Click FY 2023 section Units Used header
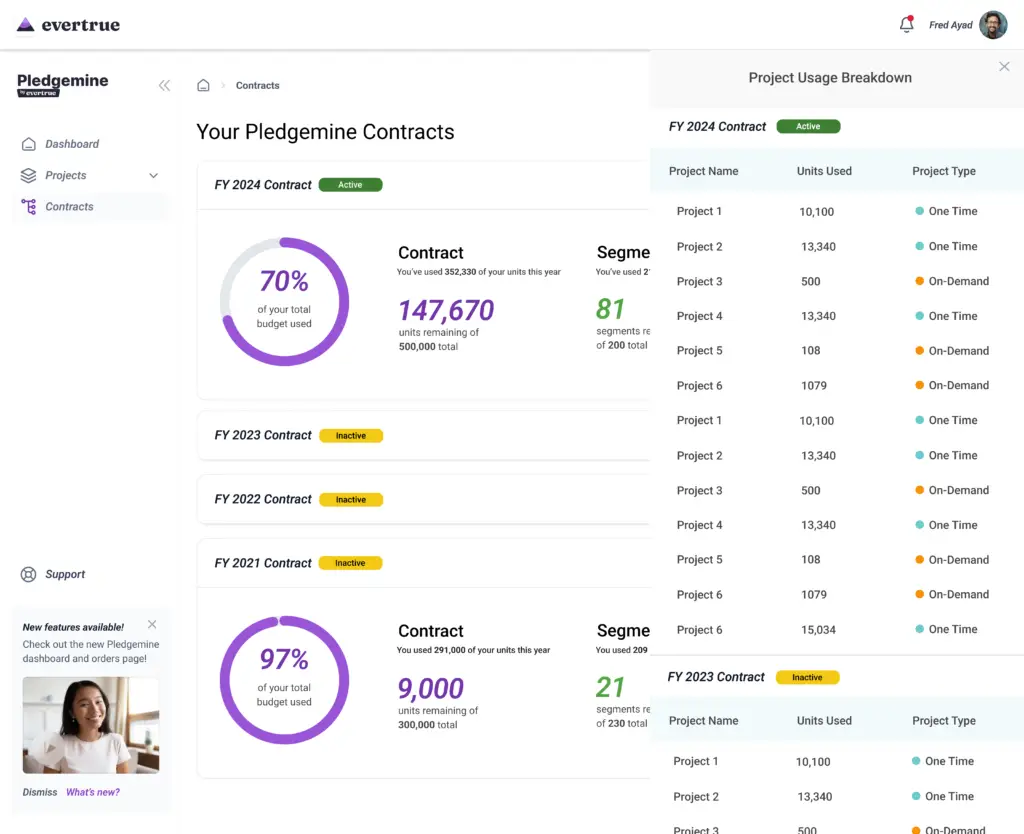This screenshot has height=834, width=1024. pos(824,721)
